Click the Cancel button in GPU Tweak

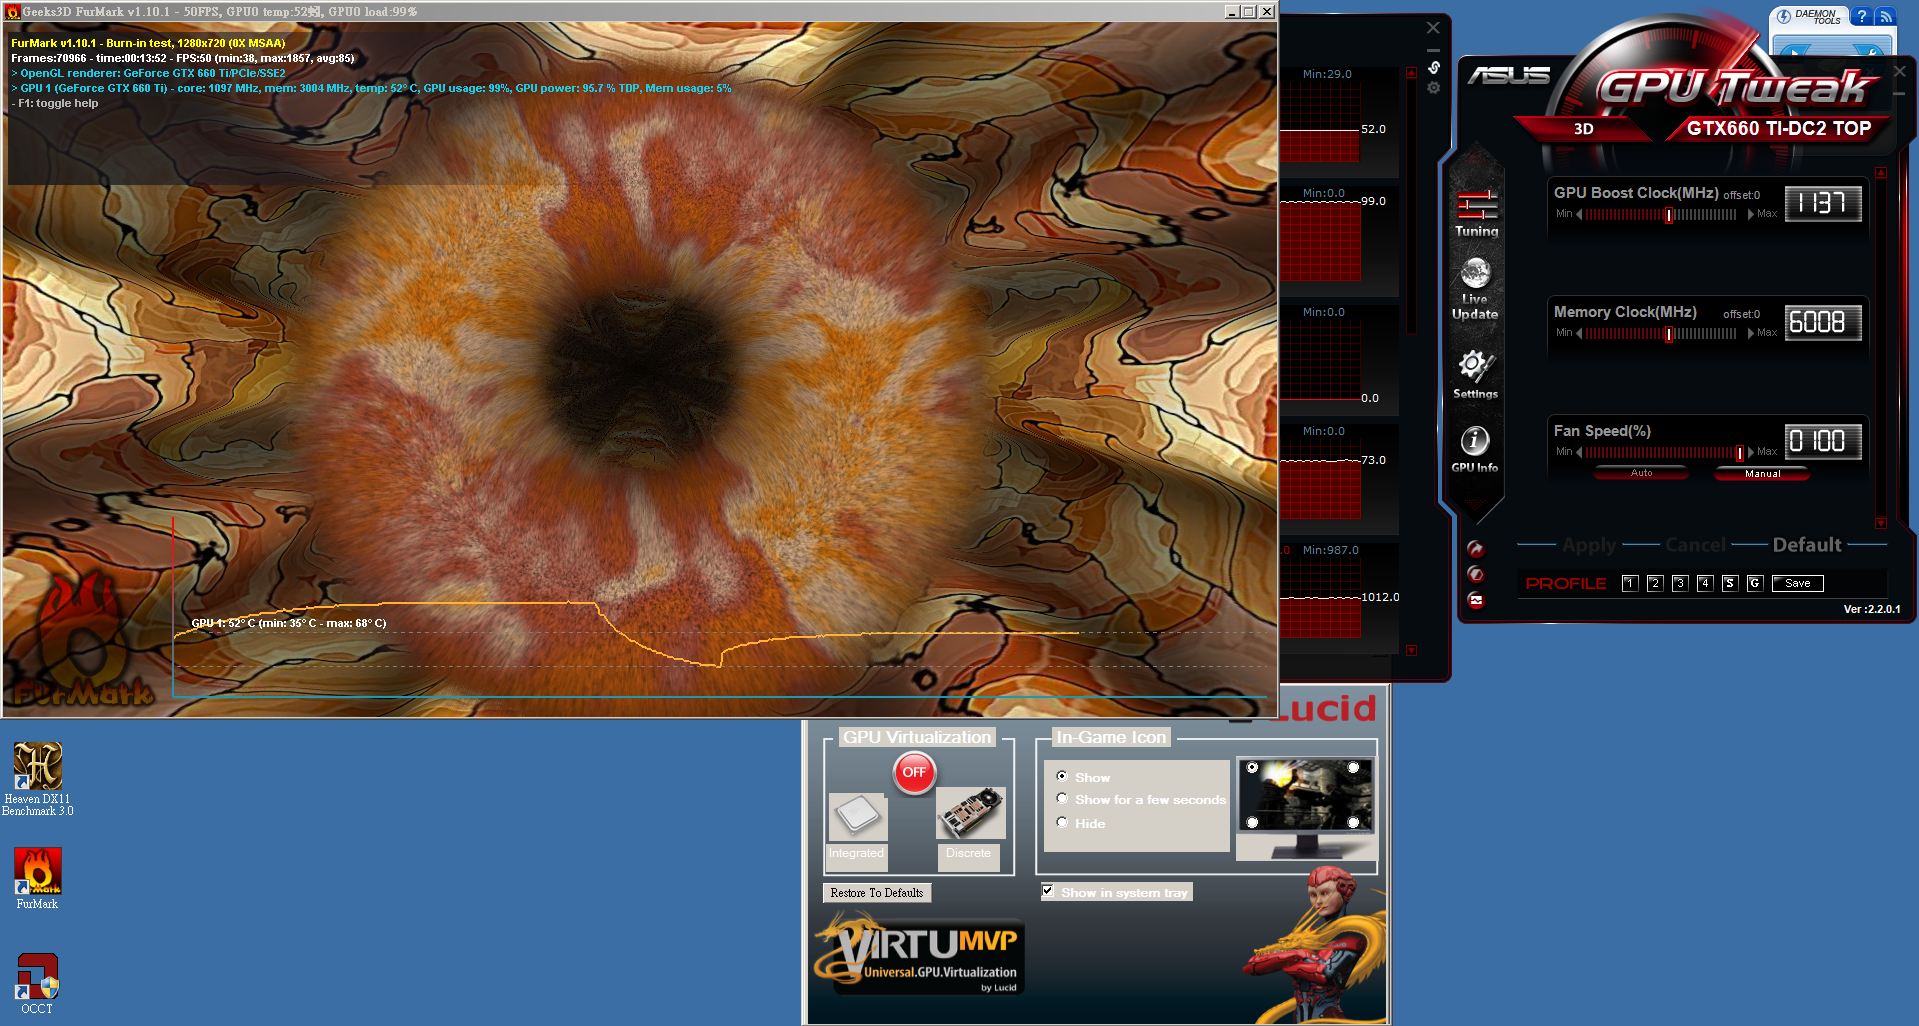coord(1695,545)
